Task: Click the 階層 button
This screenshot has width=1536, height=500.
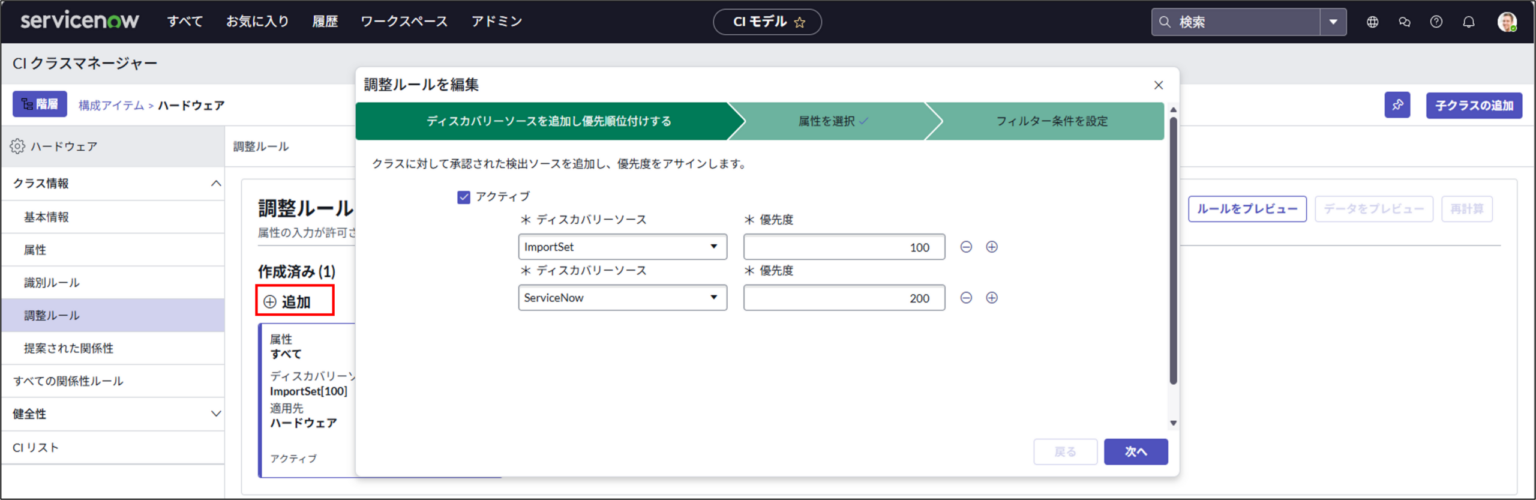Action: tap(39, 104)
